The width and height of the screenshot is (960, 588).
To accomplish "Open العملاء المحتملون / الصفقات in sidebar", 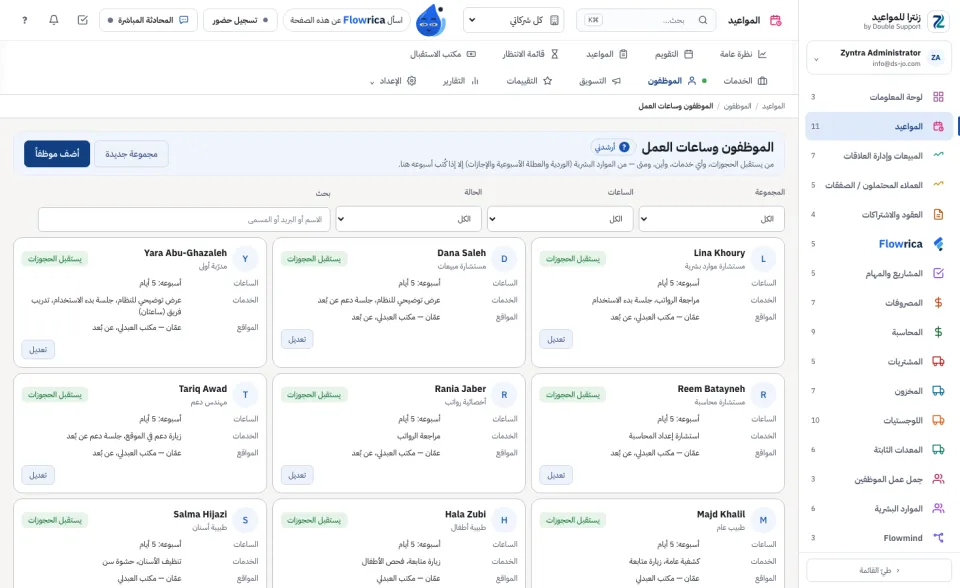I will 879,185.
